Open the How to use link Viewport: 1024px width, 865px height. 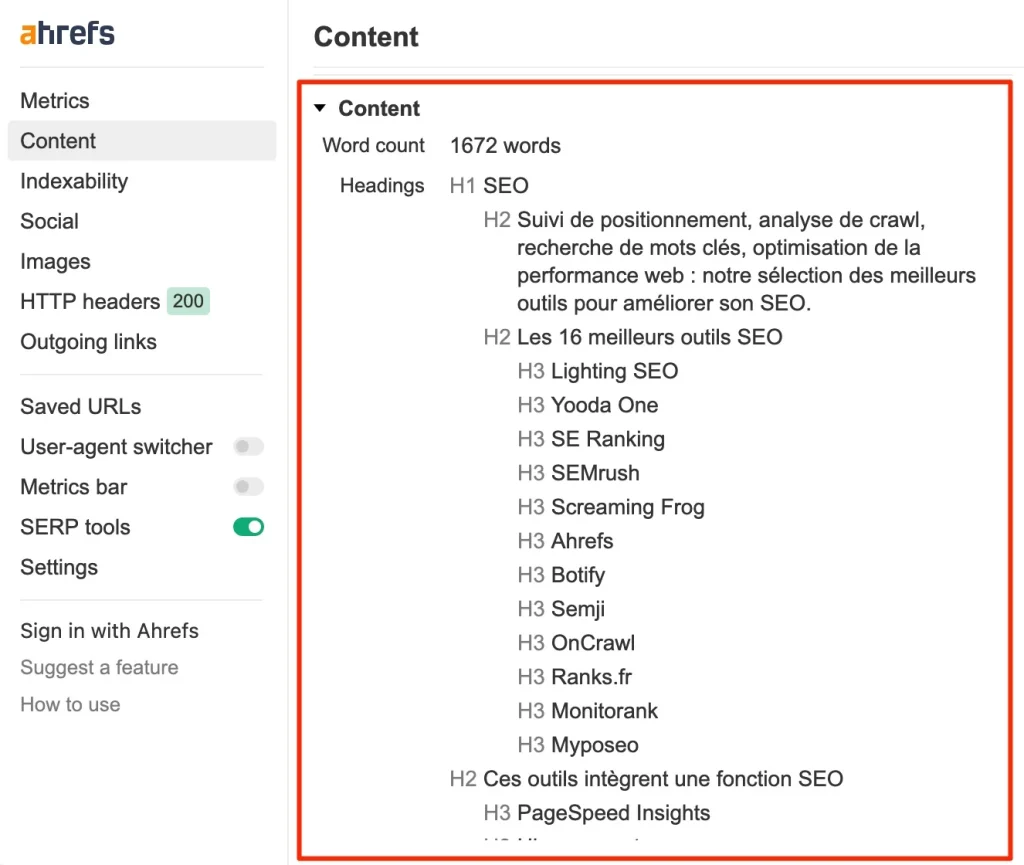[71, 704]
